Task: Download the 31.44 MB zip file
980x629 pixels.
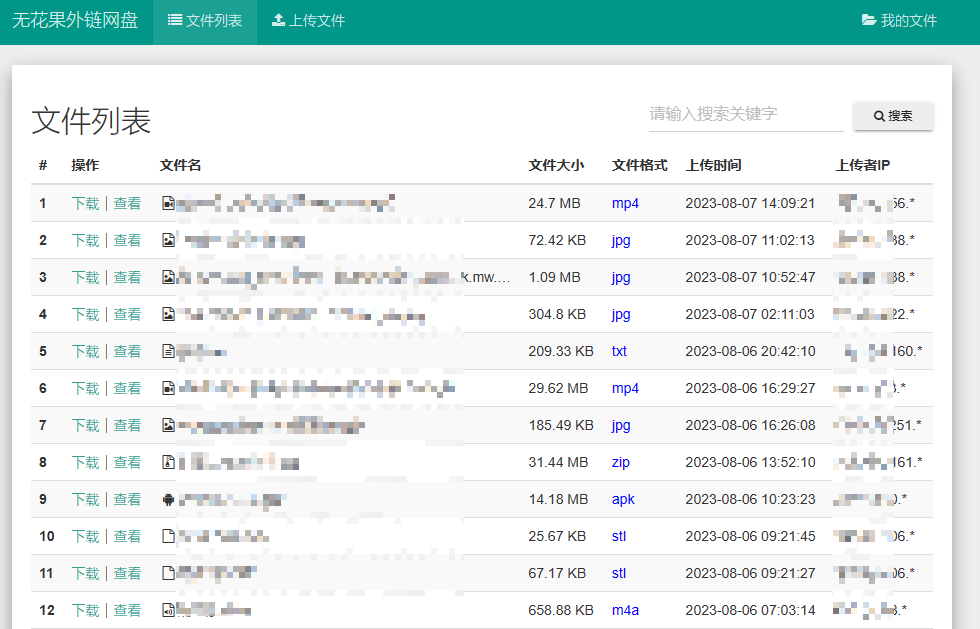Action: click(86, 462)
